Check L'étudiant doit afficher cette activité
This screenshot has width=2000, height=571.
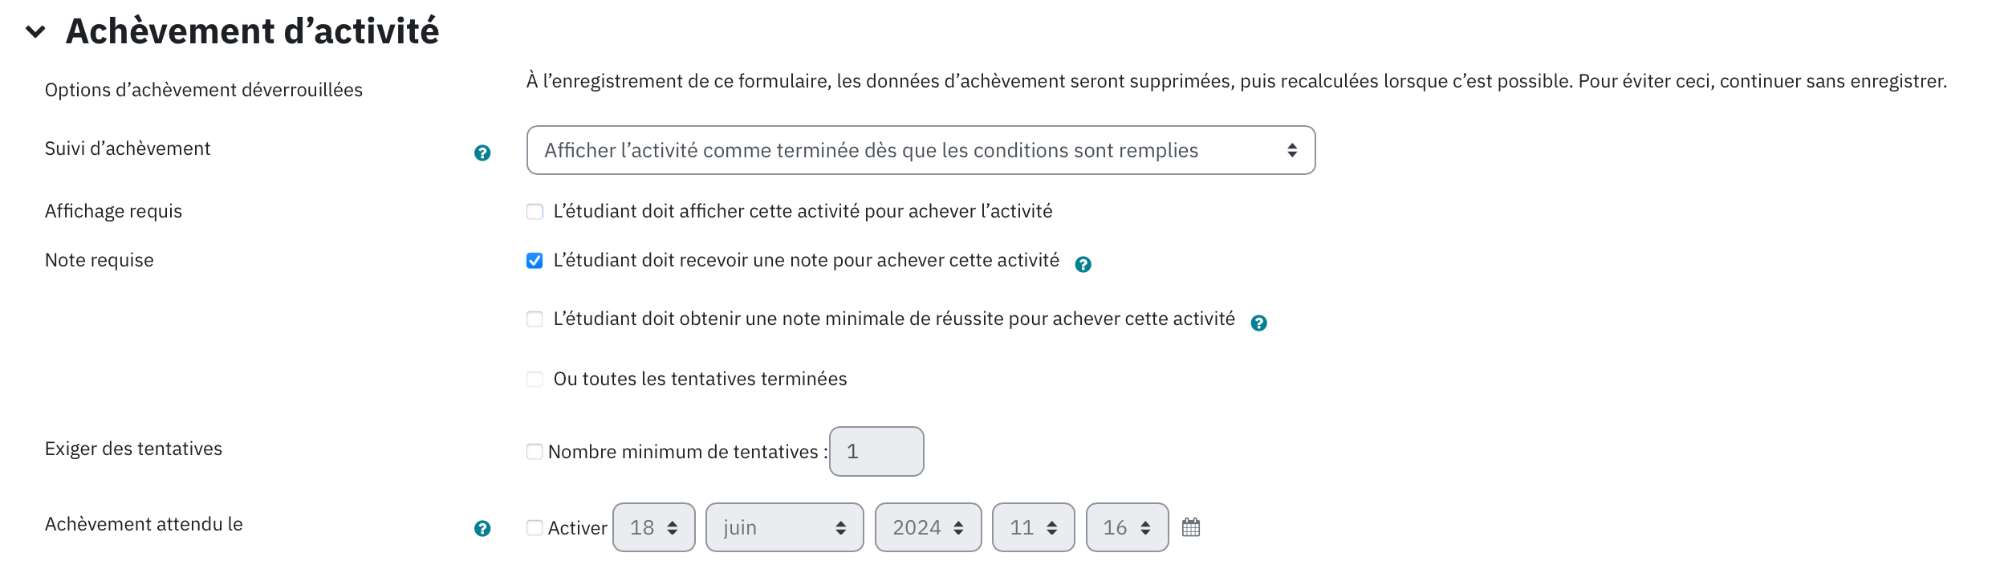[535, 212]
